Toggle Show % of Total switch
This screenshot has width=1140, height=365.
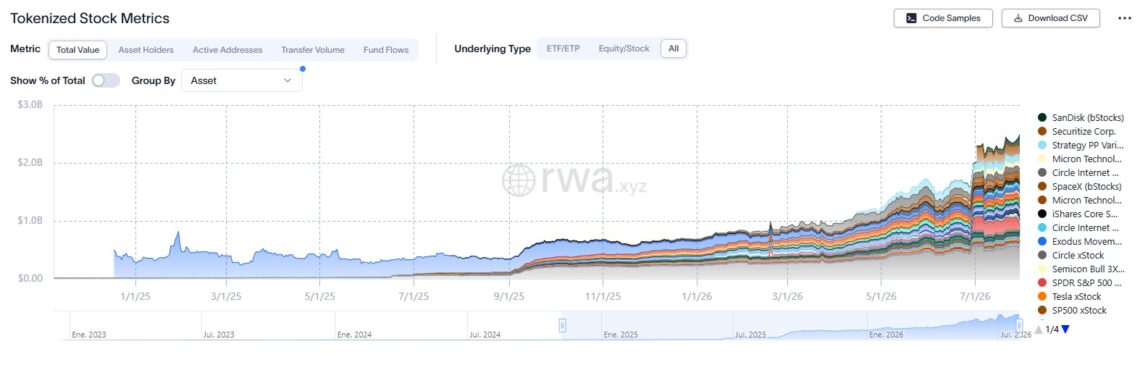105,81
